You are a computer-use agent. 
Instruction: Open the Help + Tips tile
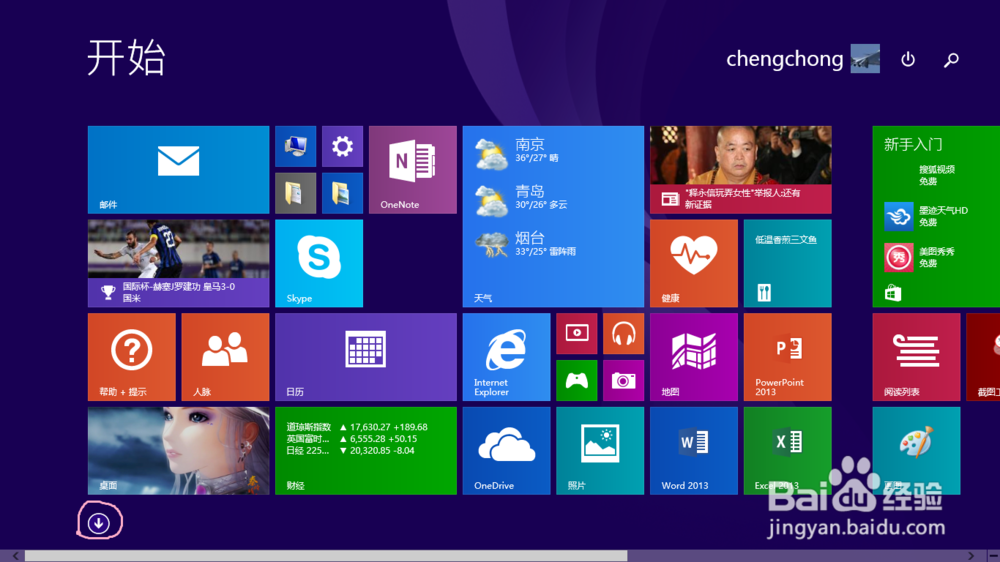pos(131,357)
